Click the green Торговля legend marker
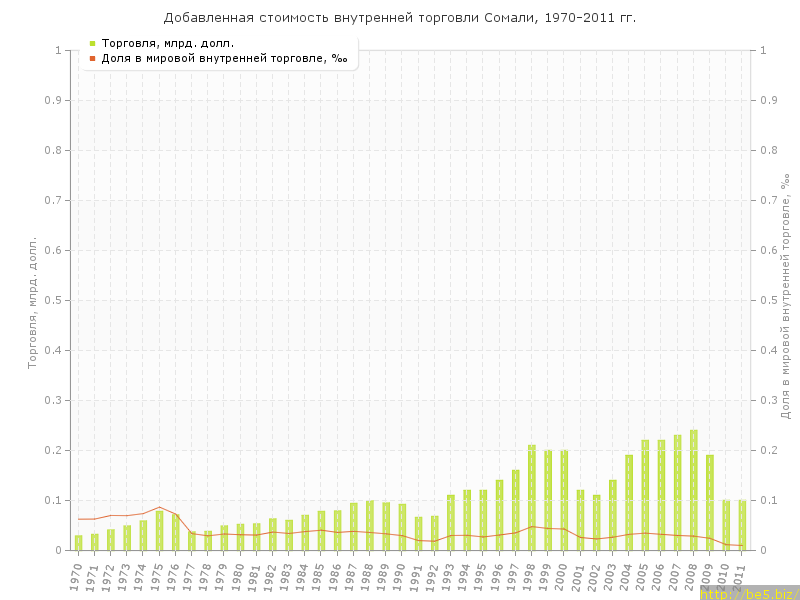The height and width of the screenshot is (600, 800). [x=92, y=43]
